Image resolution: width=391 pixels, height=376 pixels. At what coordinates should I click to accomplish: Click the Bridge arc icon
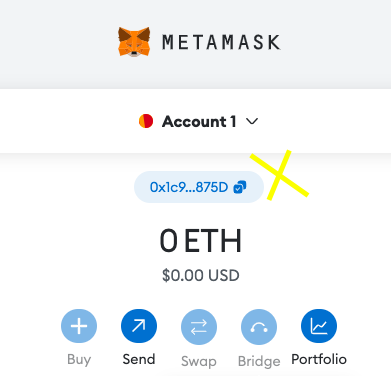(259, 327)
